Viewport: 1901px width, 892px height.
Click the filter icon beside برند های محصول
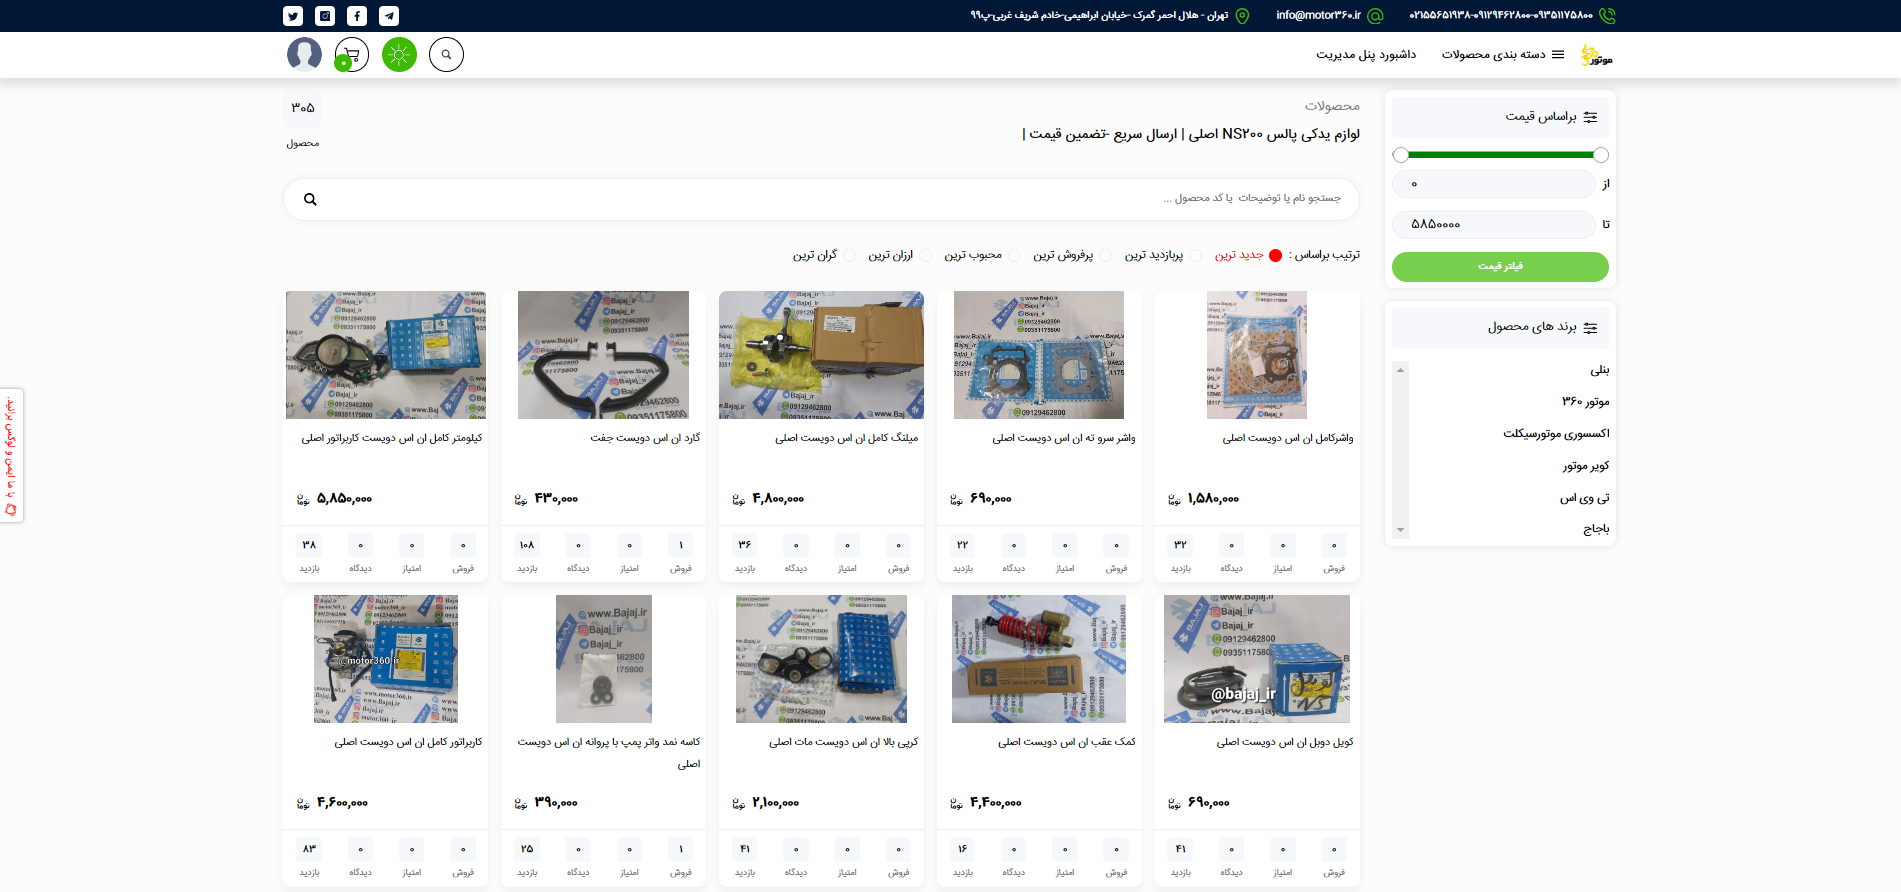click(1590, 328)
